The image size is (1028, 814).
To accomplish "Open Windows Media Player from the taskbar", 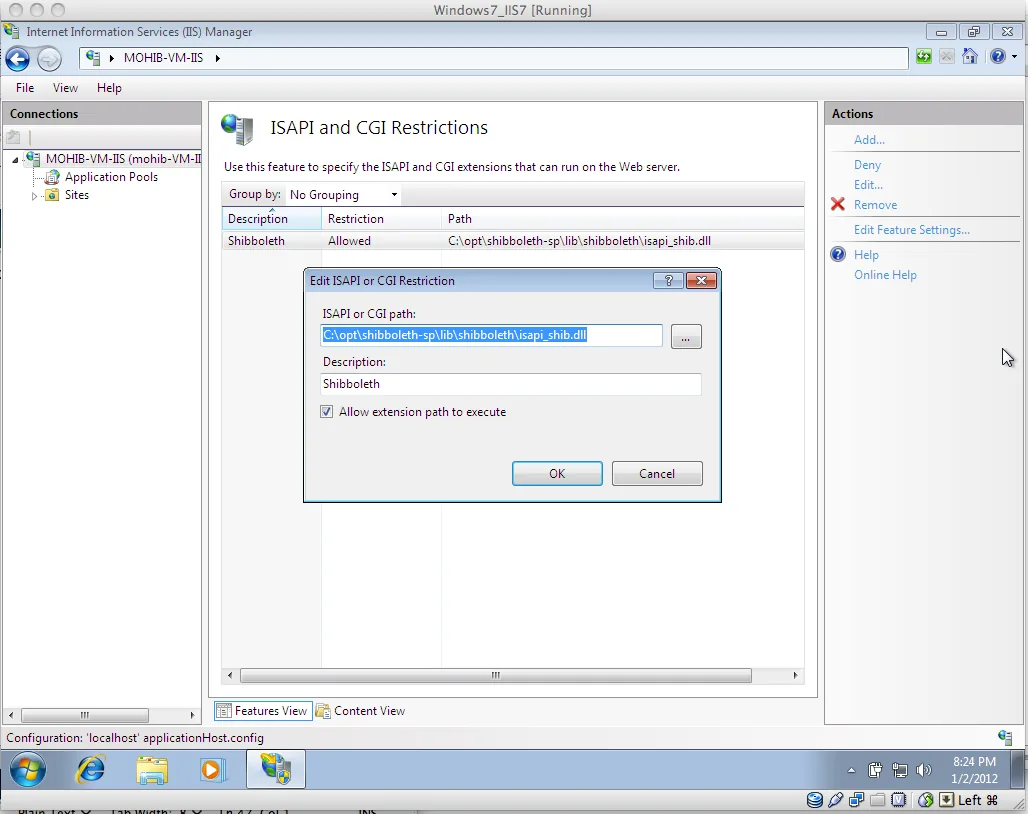I will pyautogui.click(x=212, y=769).
